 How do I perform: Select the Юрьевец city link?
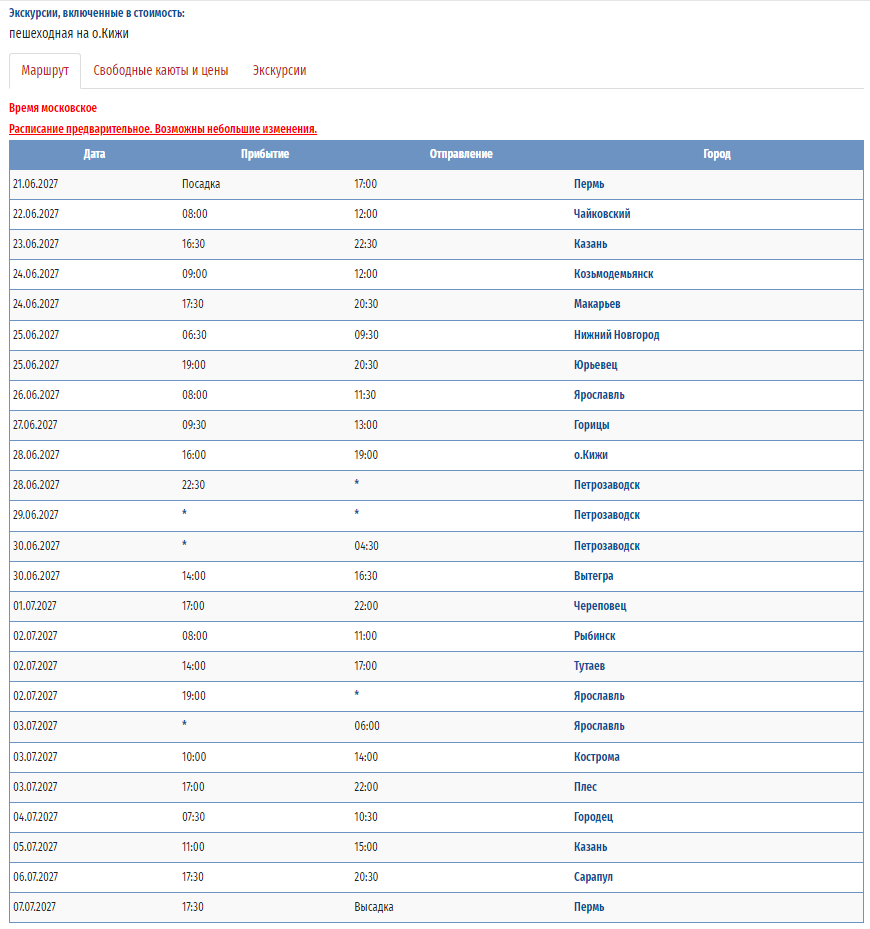coord(595,365)
